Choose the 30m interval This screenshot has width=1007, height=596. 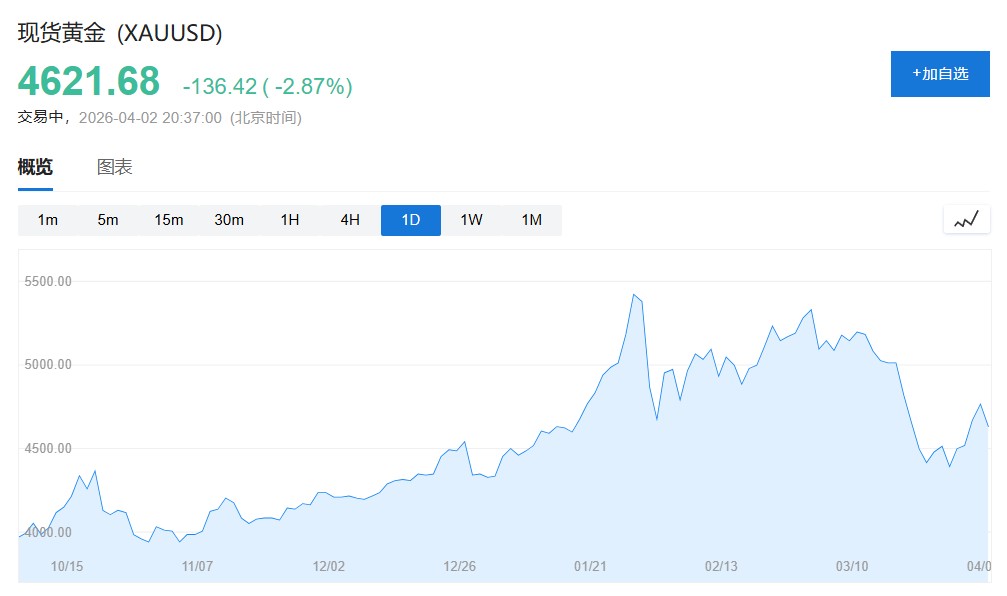229,220
